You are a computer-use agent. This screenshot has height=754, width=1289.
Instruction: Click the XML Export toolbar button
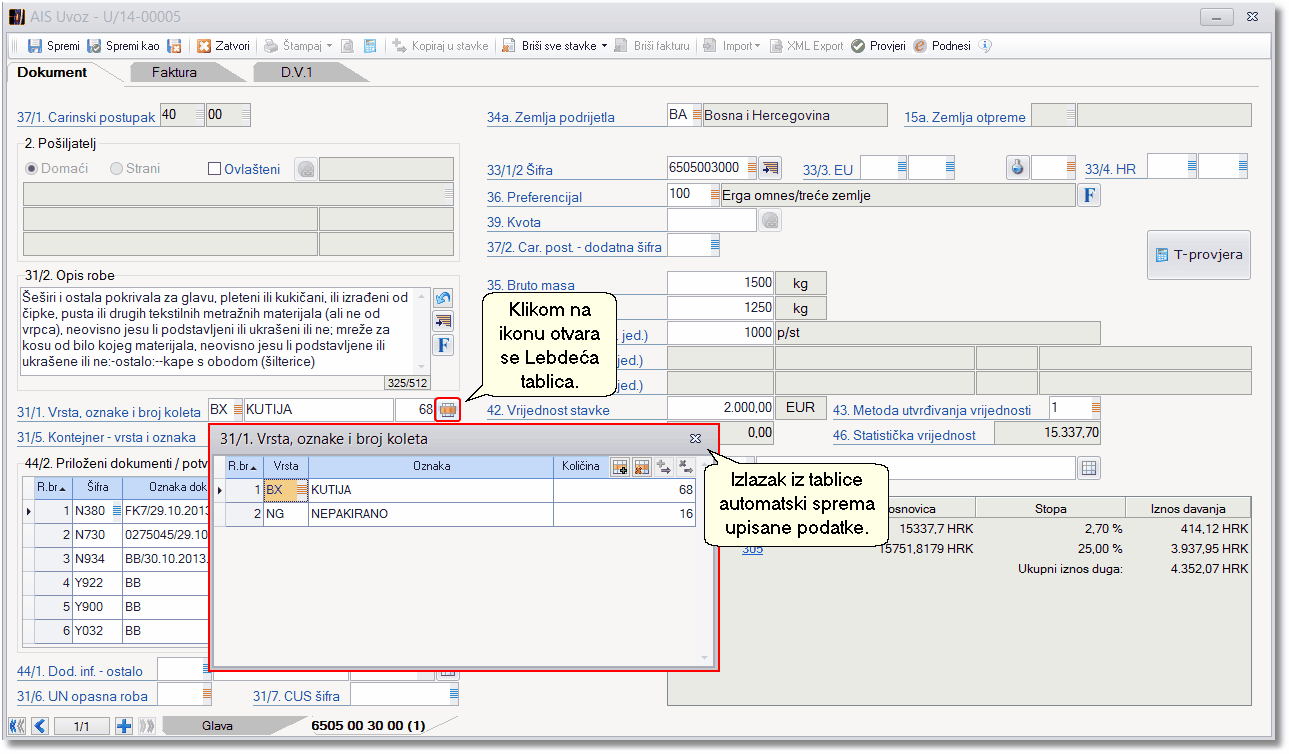pyautogui.click(x=807, y=46)
